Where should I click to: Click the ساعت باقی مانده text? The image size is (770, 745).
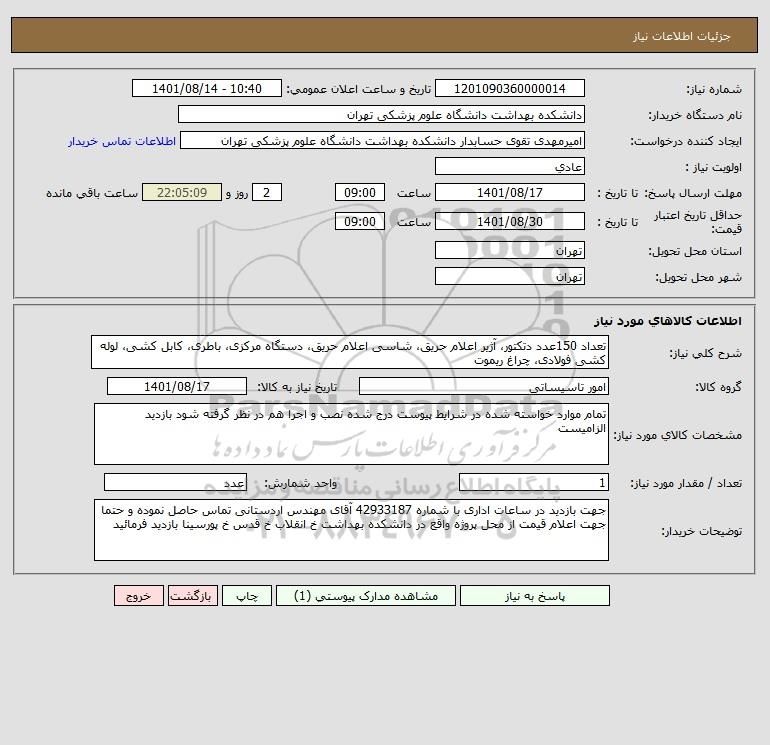(x=92, y=193)
